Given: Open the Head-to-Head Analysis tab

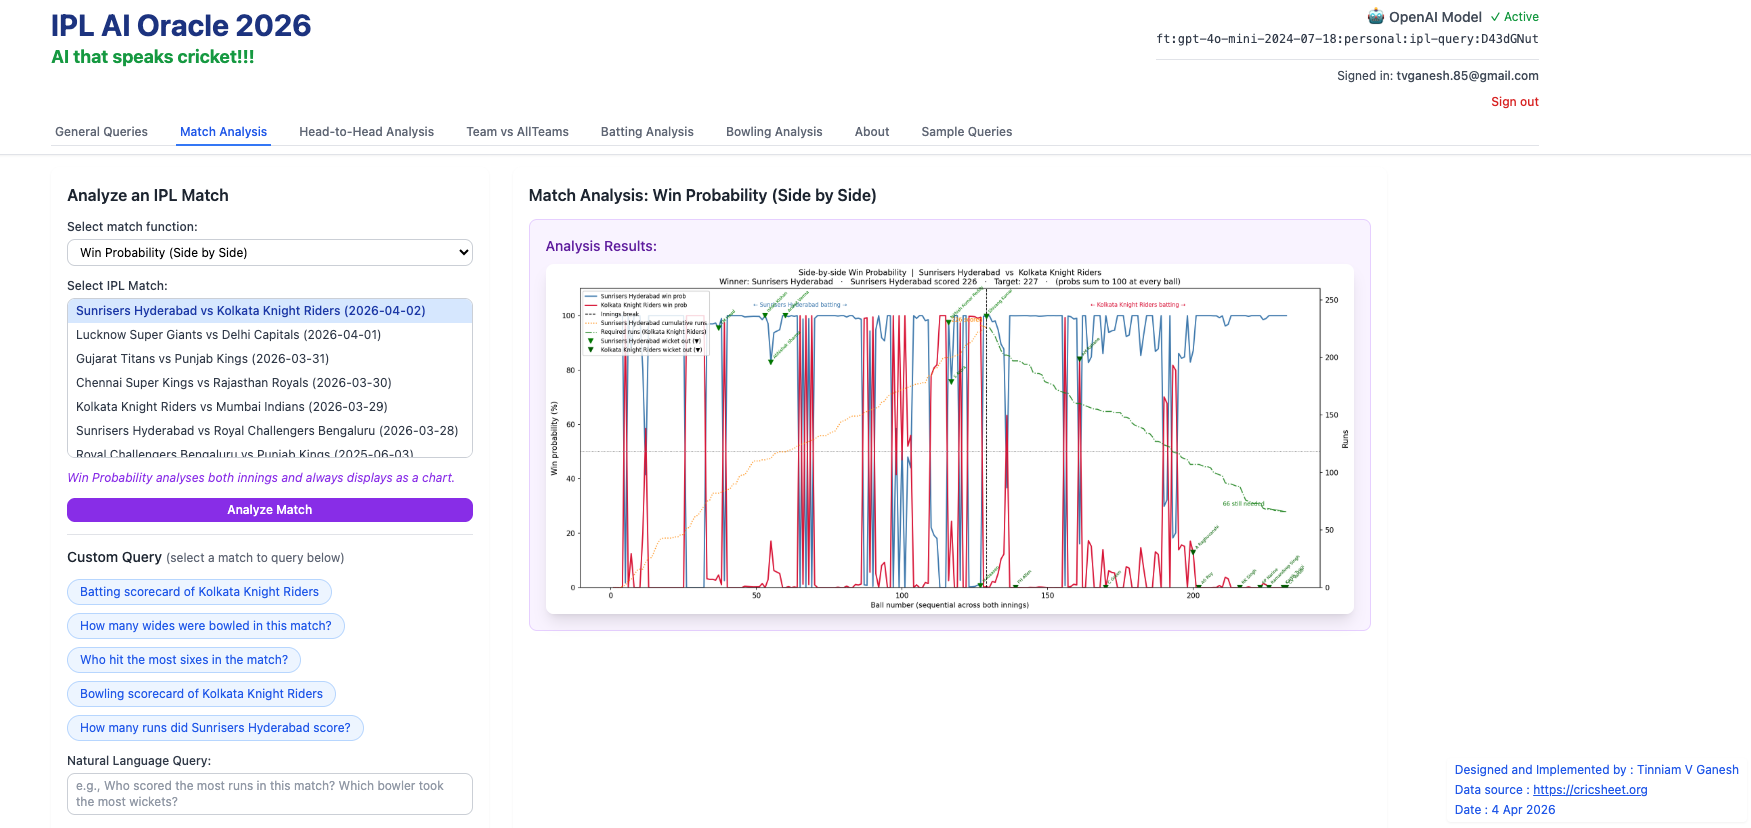Looking at the screenshot, I should (x=366, y=132).
